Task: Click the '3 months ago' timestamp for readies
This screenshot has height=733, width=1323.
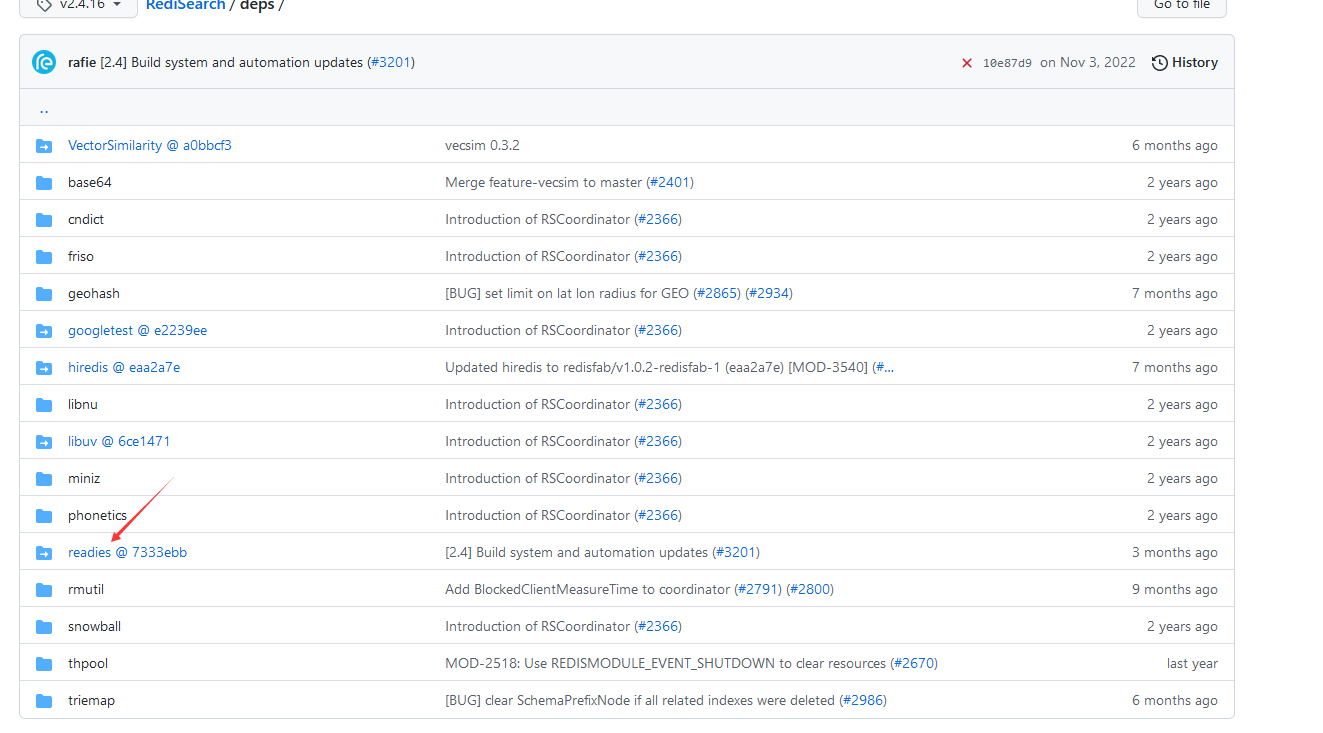Action: [x=1175, y=552]
